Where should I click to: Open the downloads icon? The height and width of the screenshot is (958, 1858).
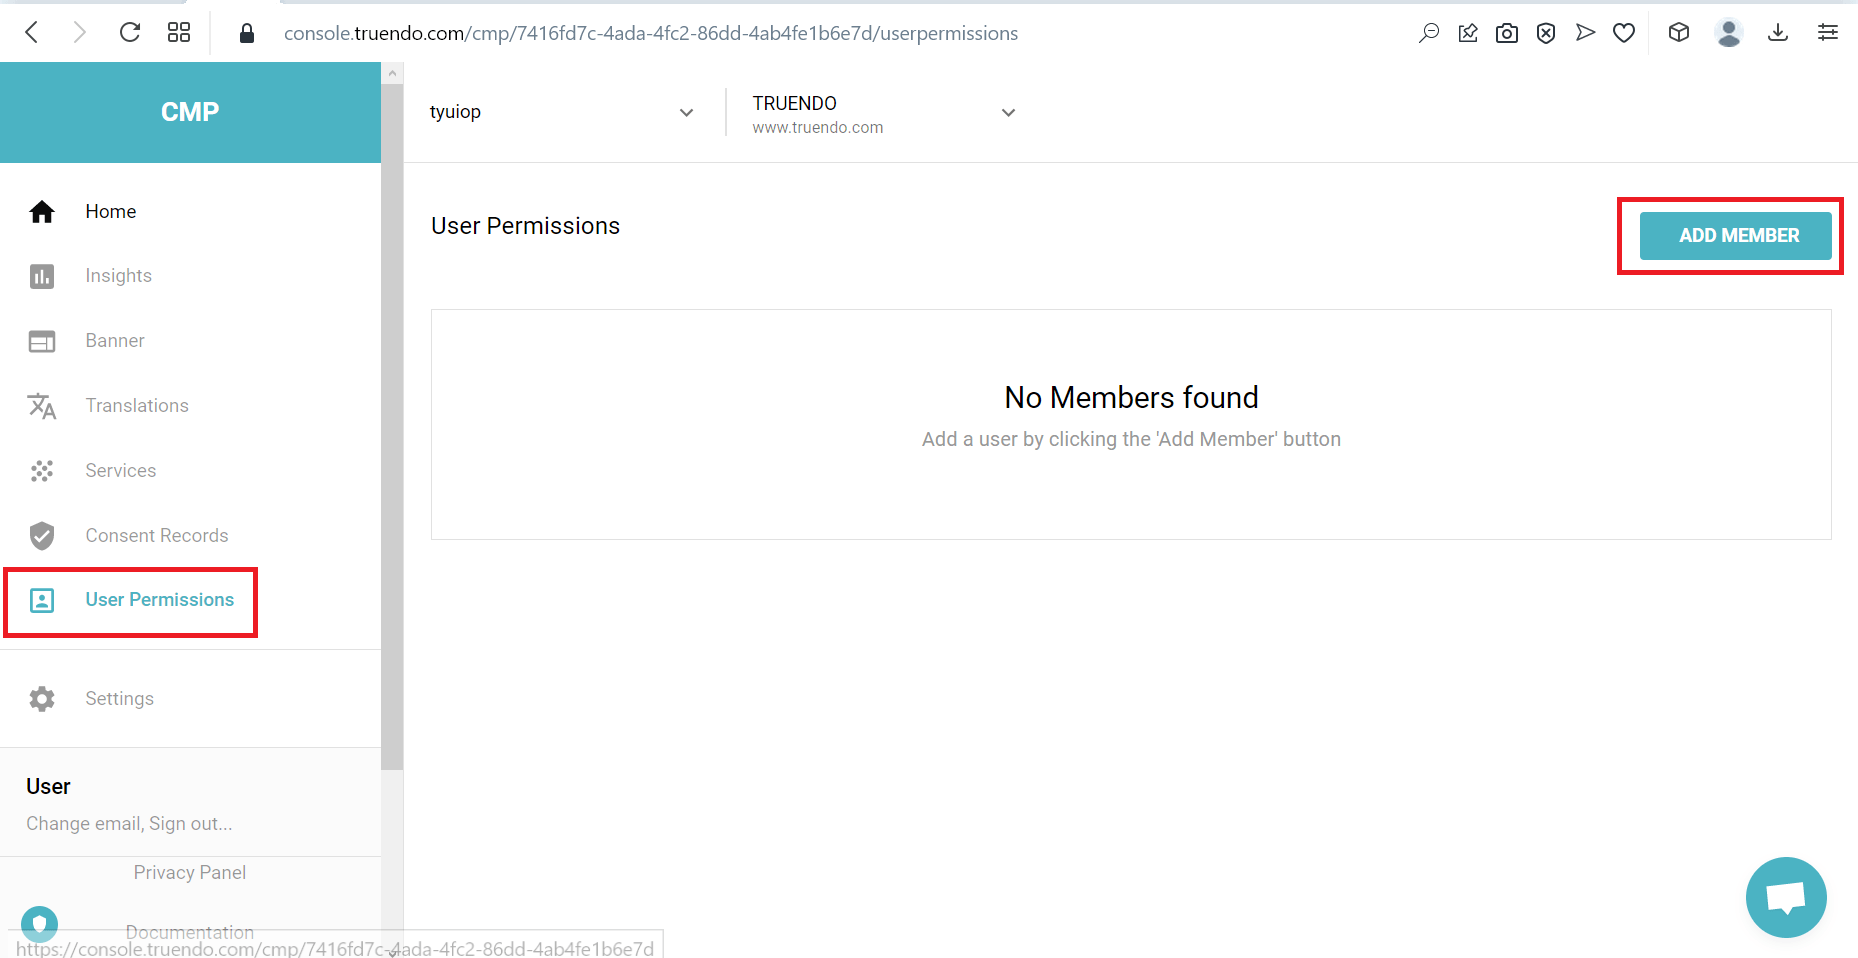pos(1778,33)
